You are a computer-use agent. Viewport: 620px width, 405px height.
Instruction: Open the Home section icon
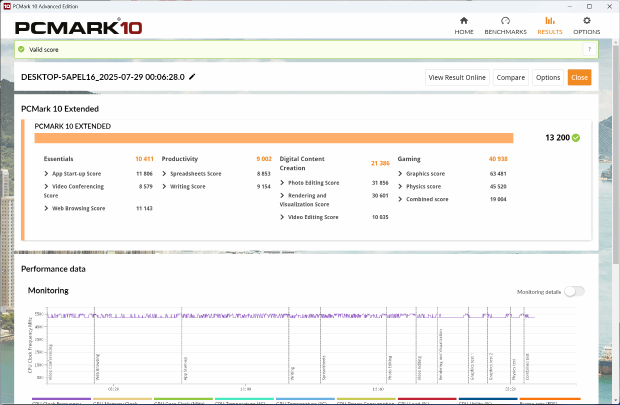(464, 21)
